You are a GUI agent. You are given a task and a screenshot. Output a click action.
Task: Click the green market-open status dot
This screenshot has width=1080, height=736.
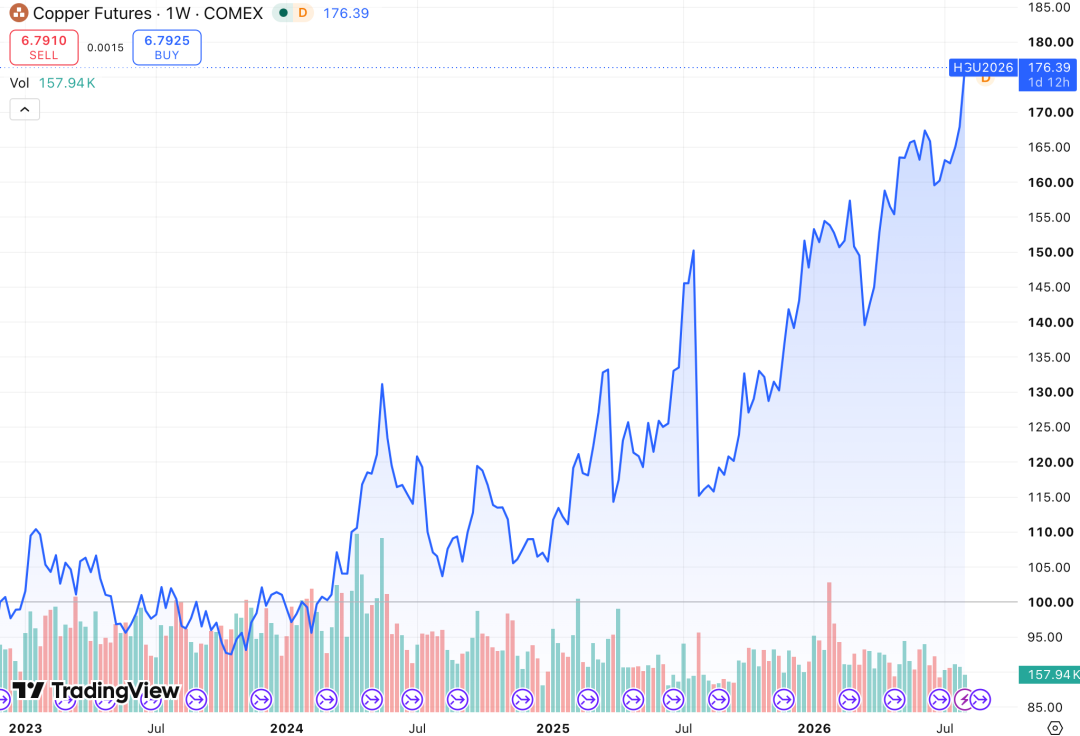click(283, 12)
